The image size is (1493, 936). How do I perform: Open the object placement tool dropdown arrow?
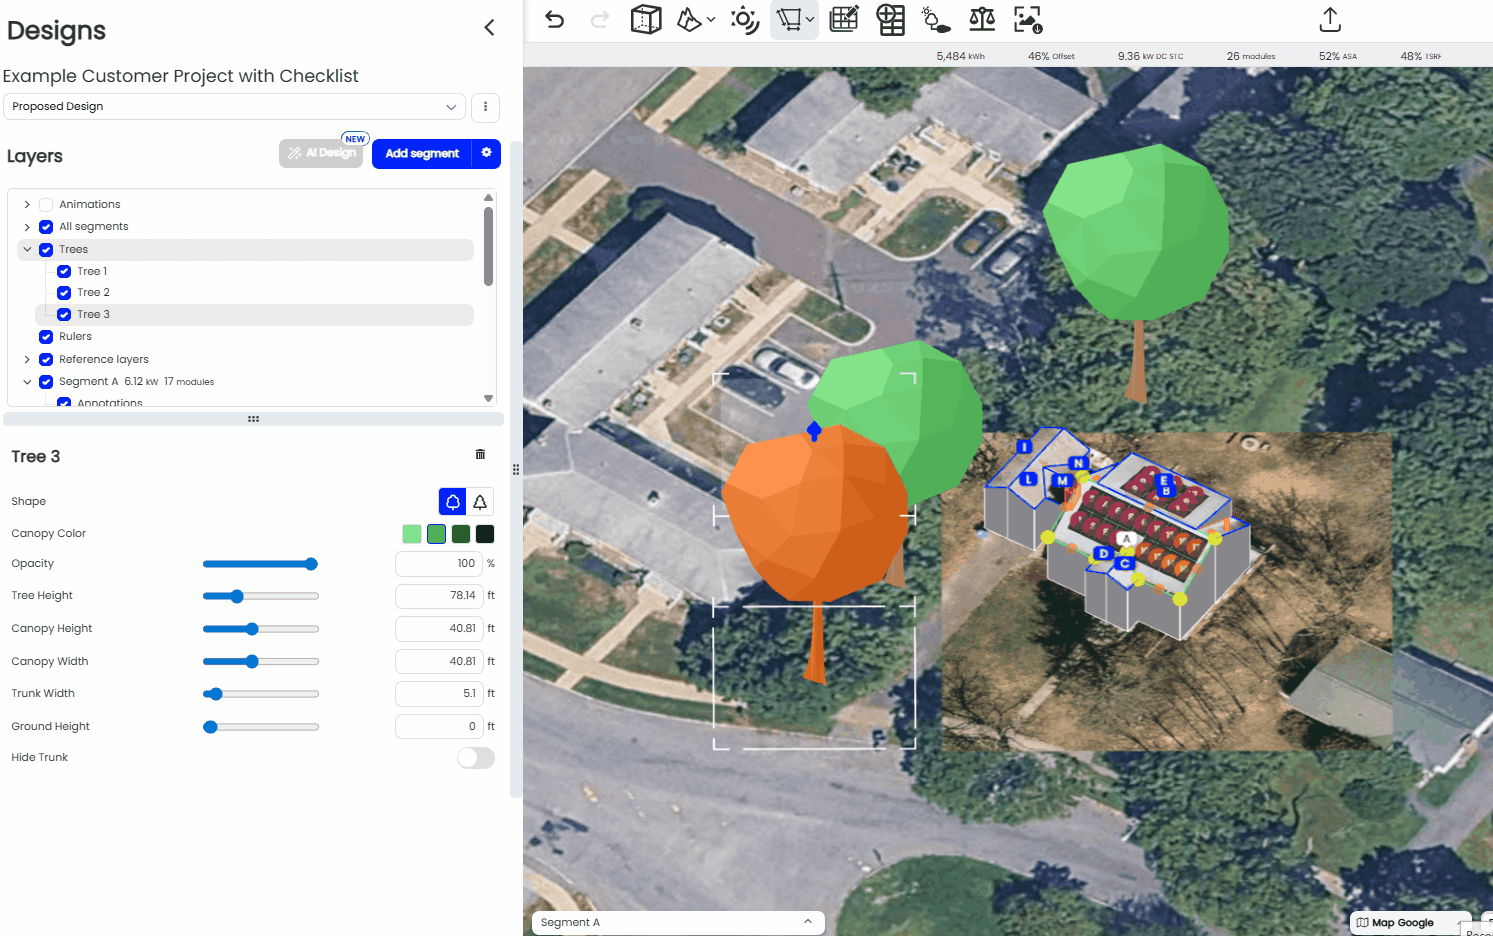point(810,19)
